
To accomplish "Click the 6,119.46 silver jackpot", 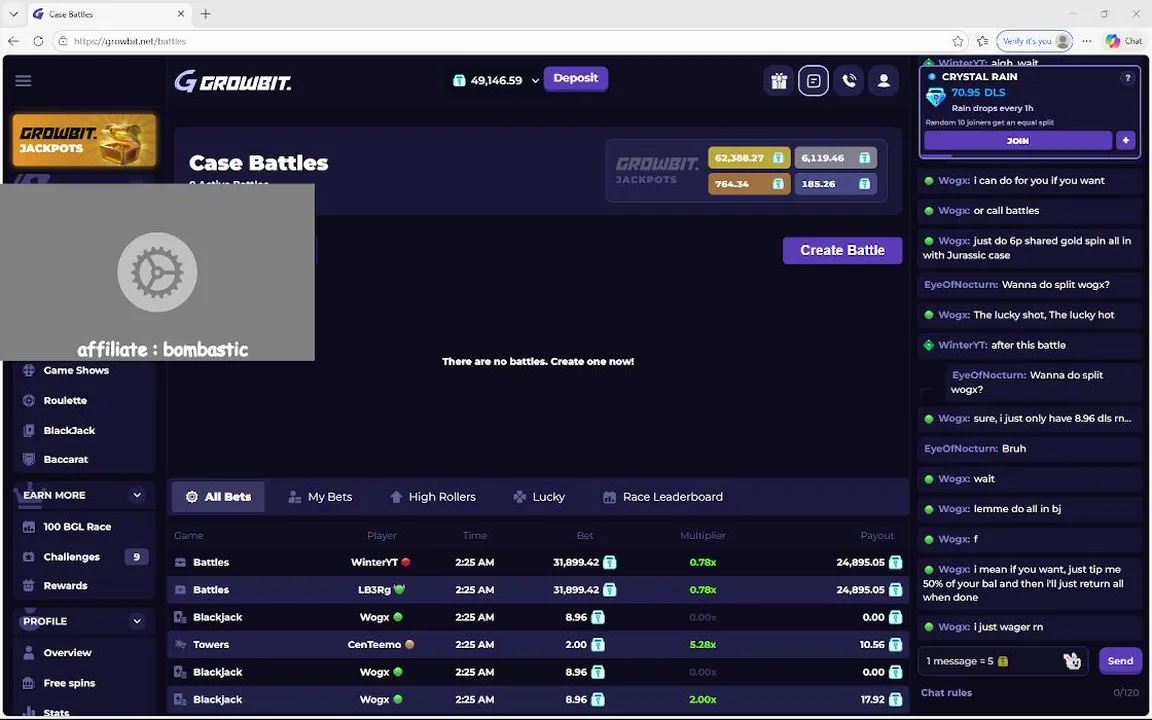I will click(x=835, y=158).
